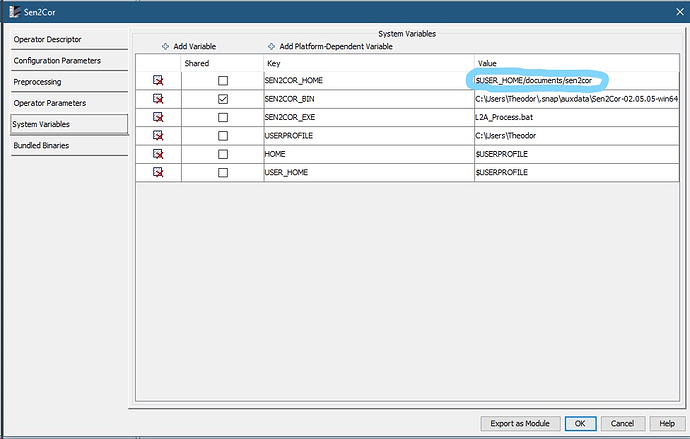
Task: Select the HOME row $USERPROFILE value
Action: coord(576,154)
